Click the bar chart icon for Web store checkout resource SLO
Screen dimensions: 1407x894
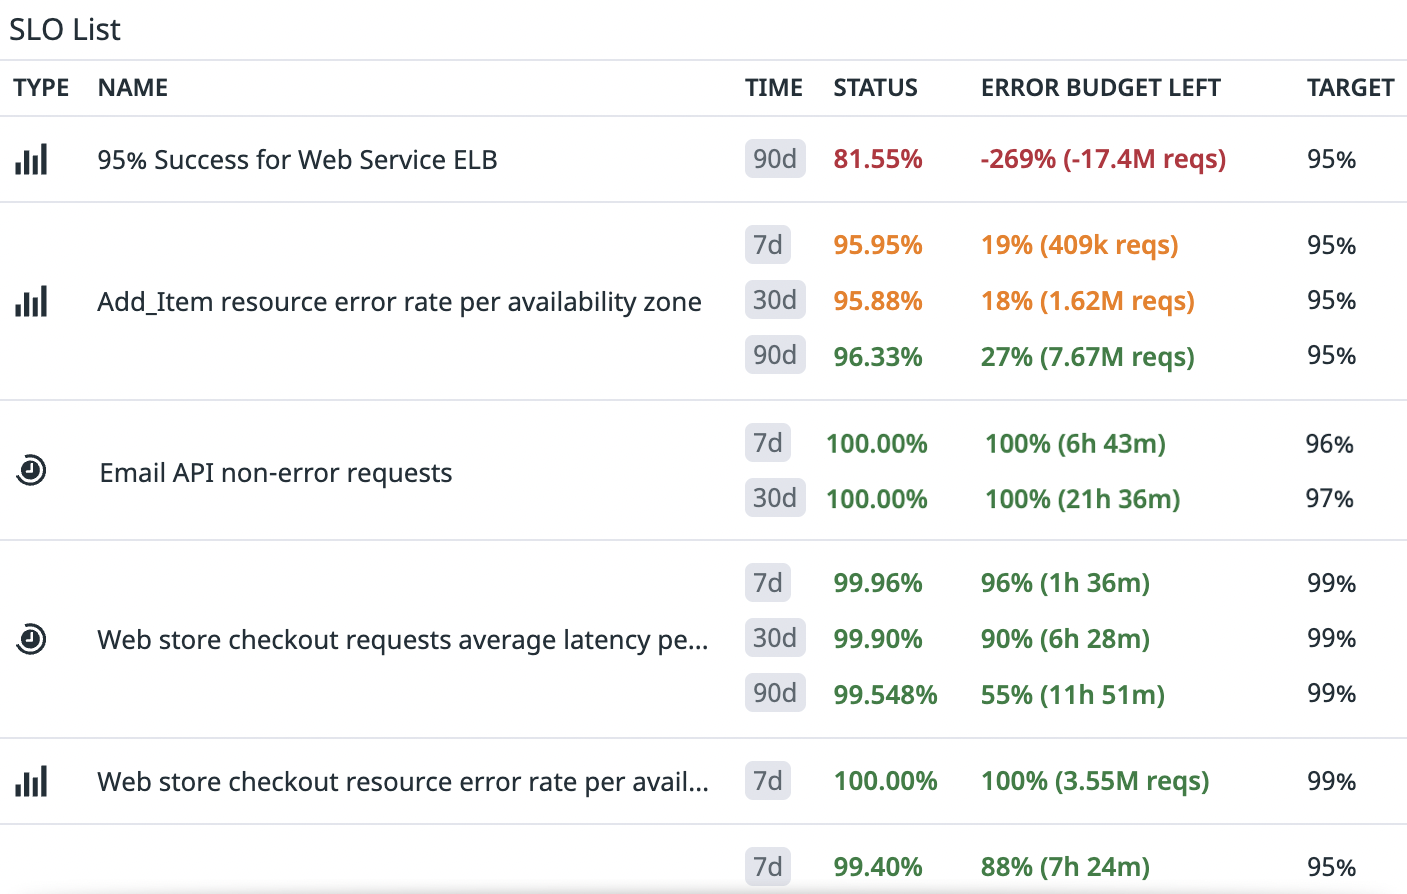[30, 782]
